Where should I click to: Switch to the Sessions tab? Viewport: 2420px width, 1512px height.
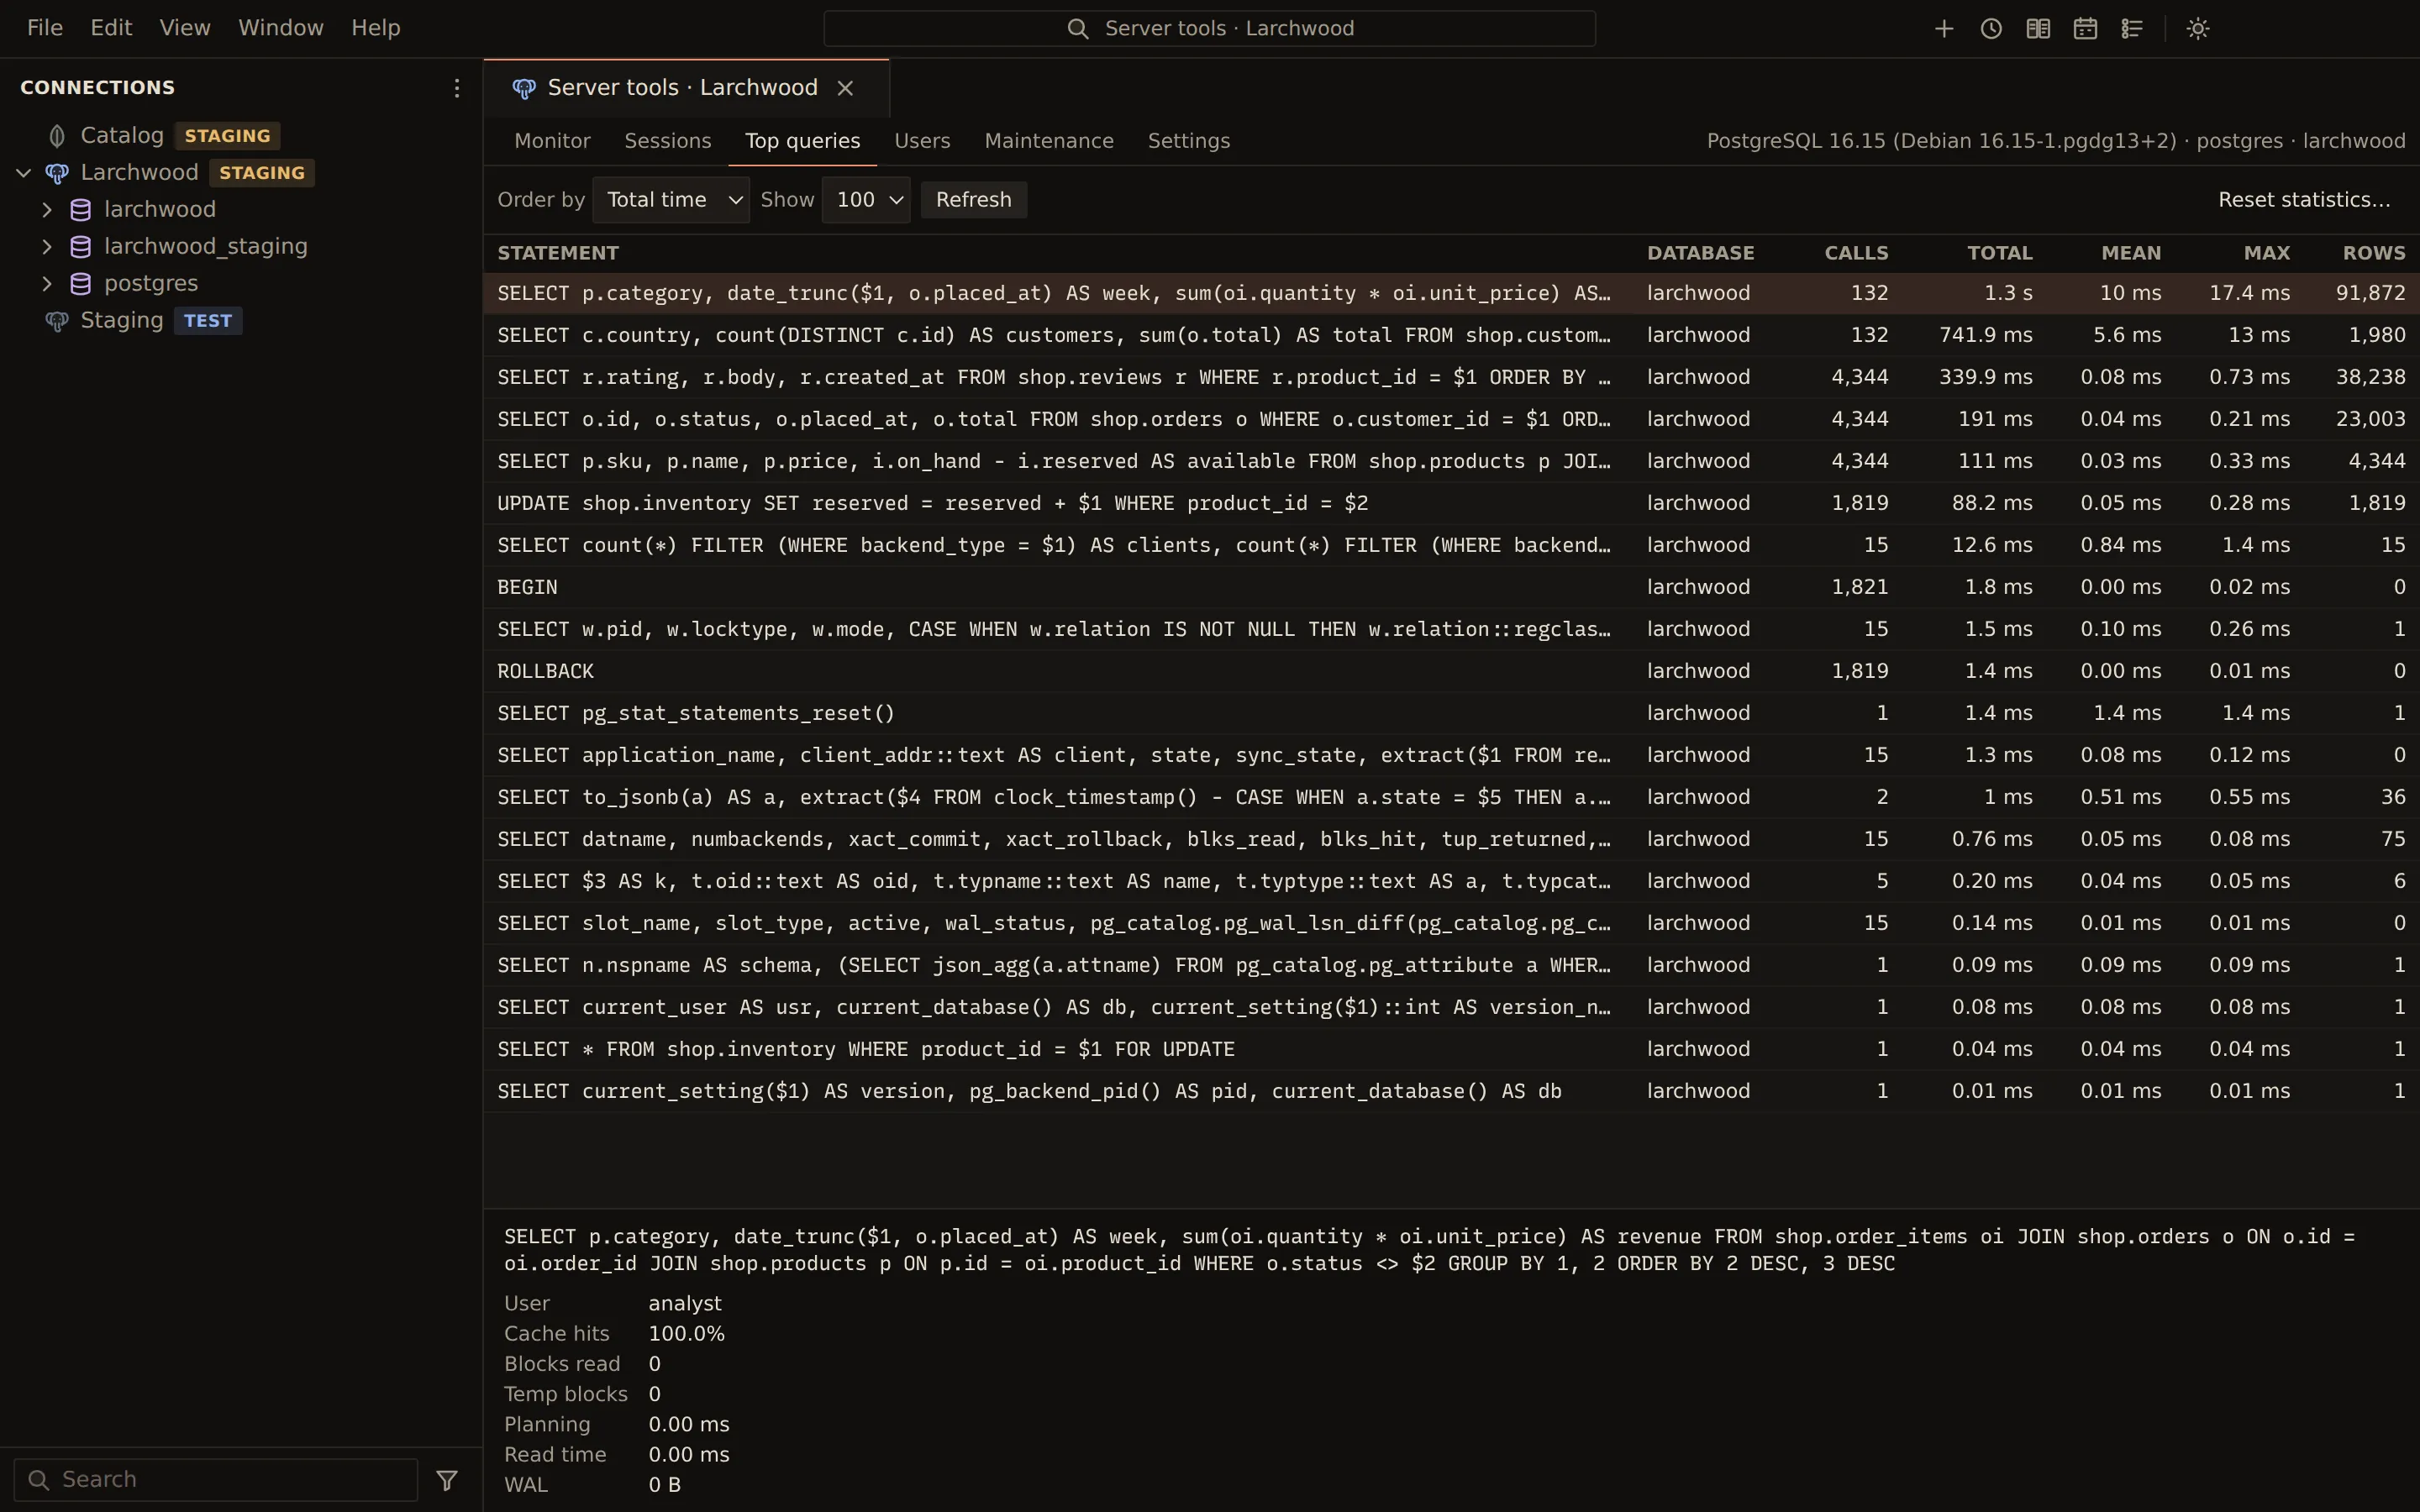tap(668, 141)
